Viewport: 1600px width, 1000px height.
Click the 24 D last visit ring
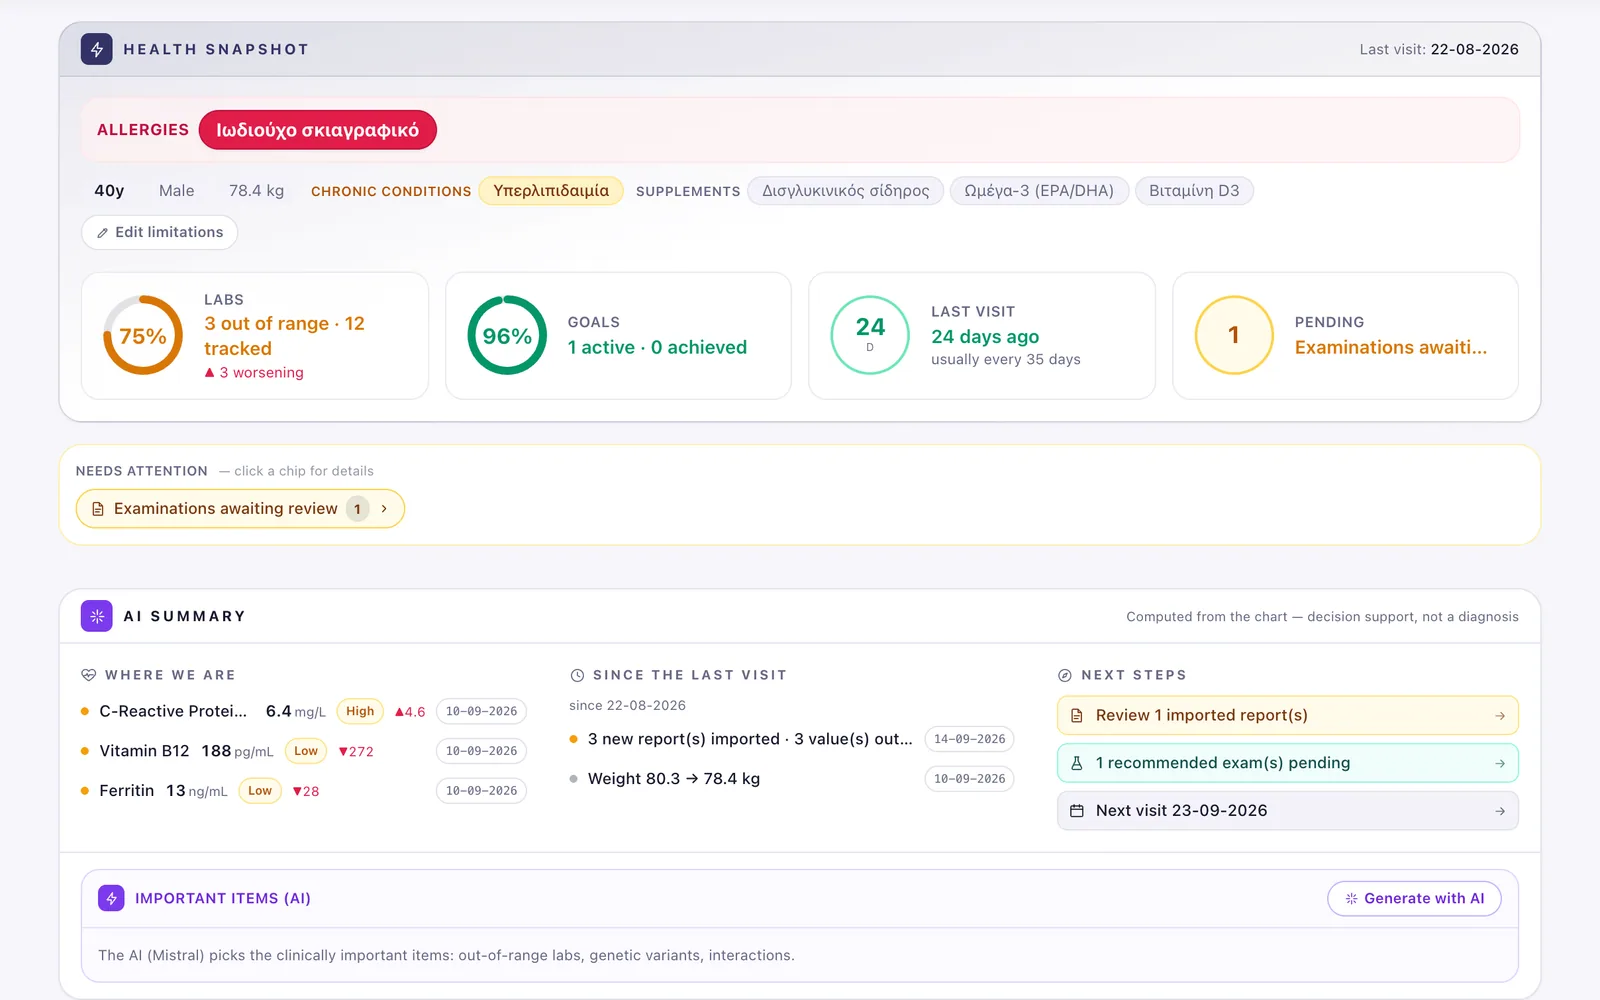[x=870, y=336]
